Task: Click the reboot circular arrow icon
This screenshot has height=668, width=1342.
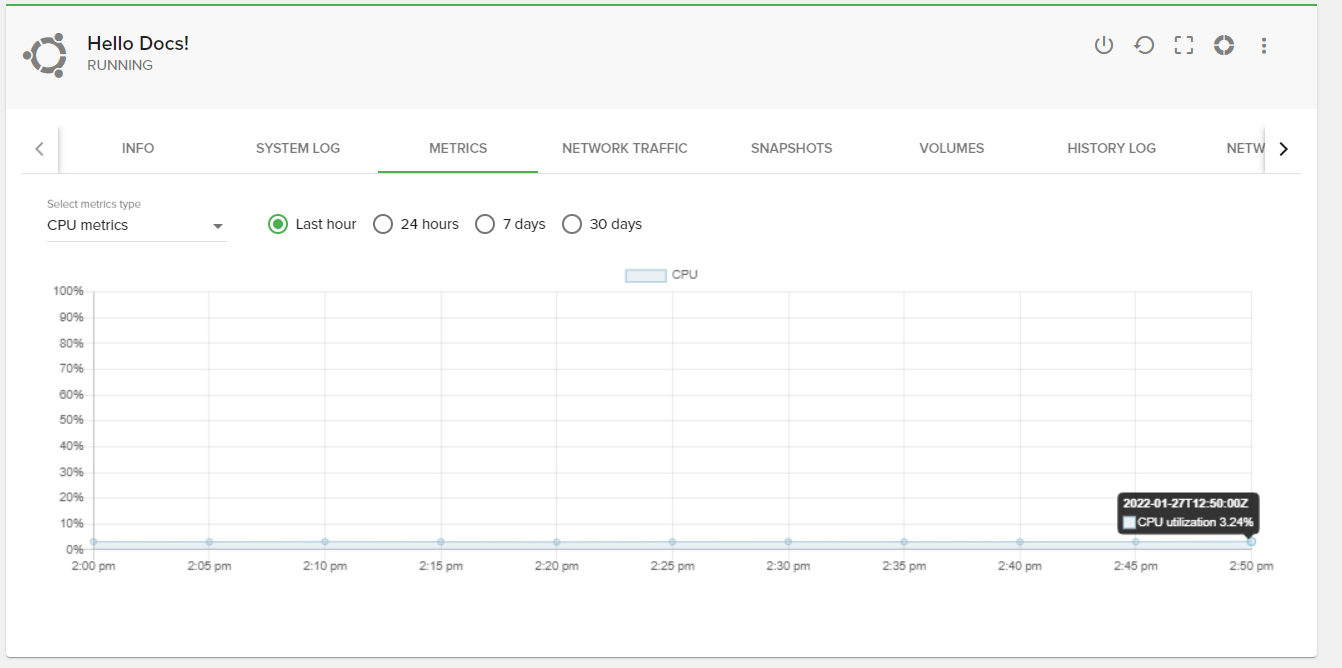Action: coord(1144,45)
